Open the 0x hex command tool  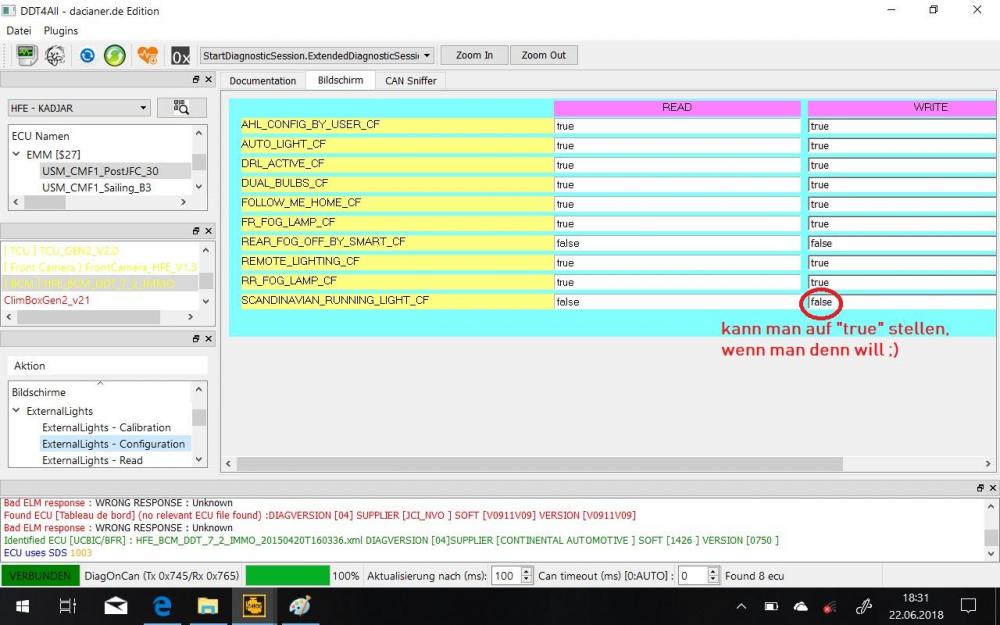coord(180,56)
